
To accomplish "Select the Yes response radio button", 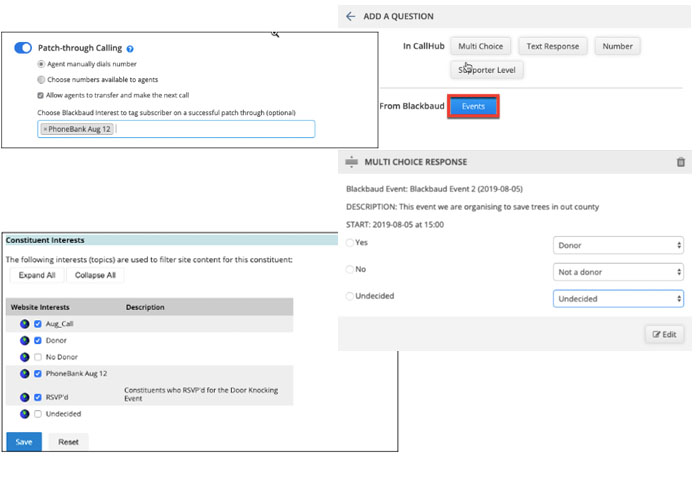I will click(350, 242).
